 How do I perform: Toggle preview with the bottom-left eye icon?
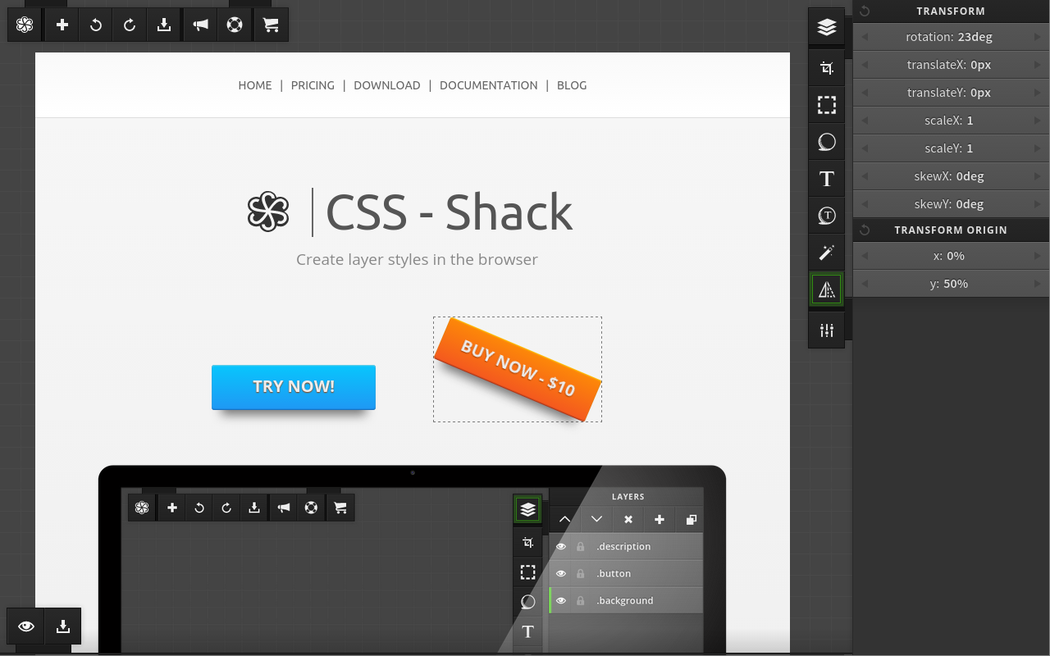[26, 626]
